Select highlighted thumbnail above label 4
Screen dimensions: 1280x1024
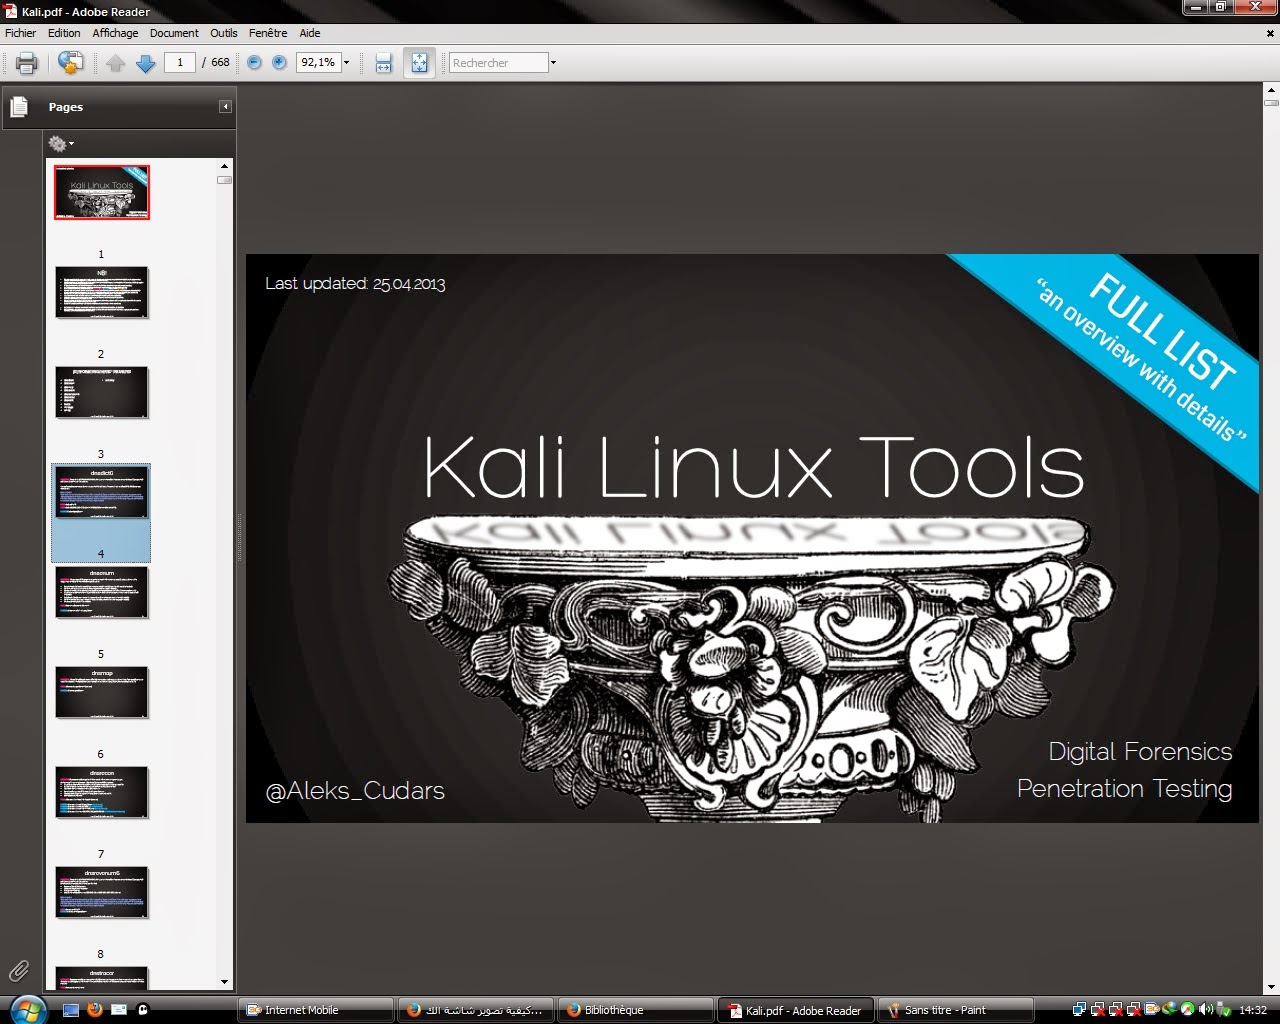101,492
